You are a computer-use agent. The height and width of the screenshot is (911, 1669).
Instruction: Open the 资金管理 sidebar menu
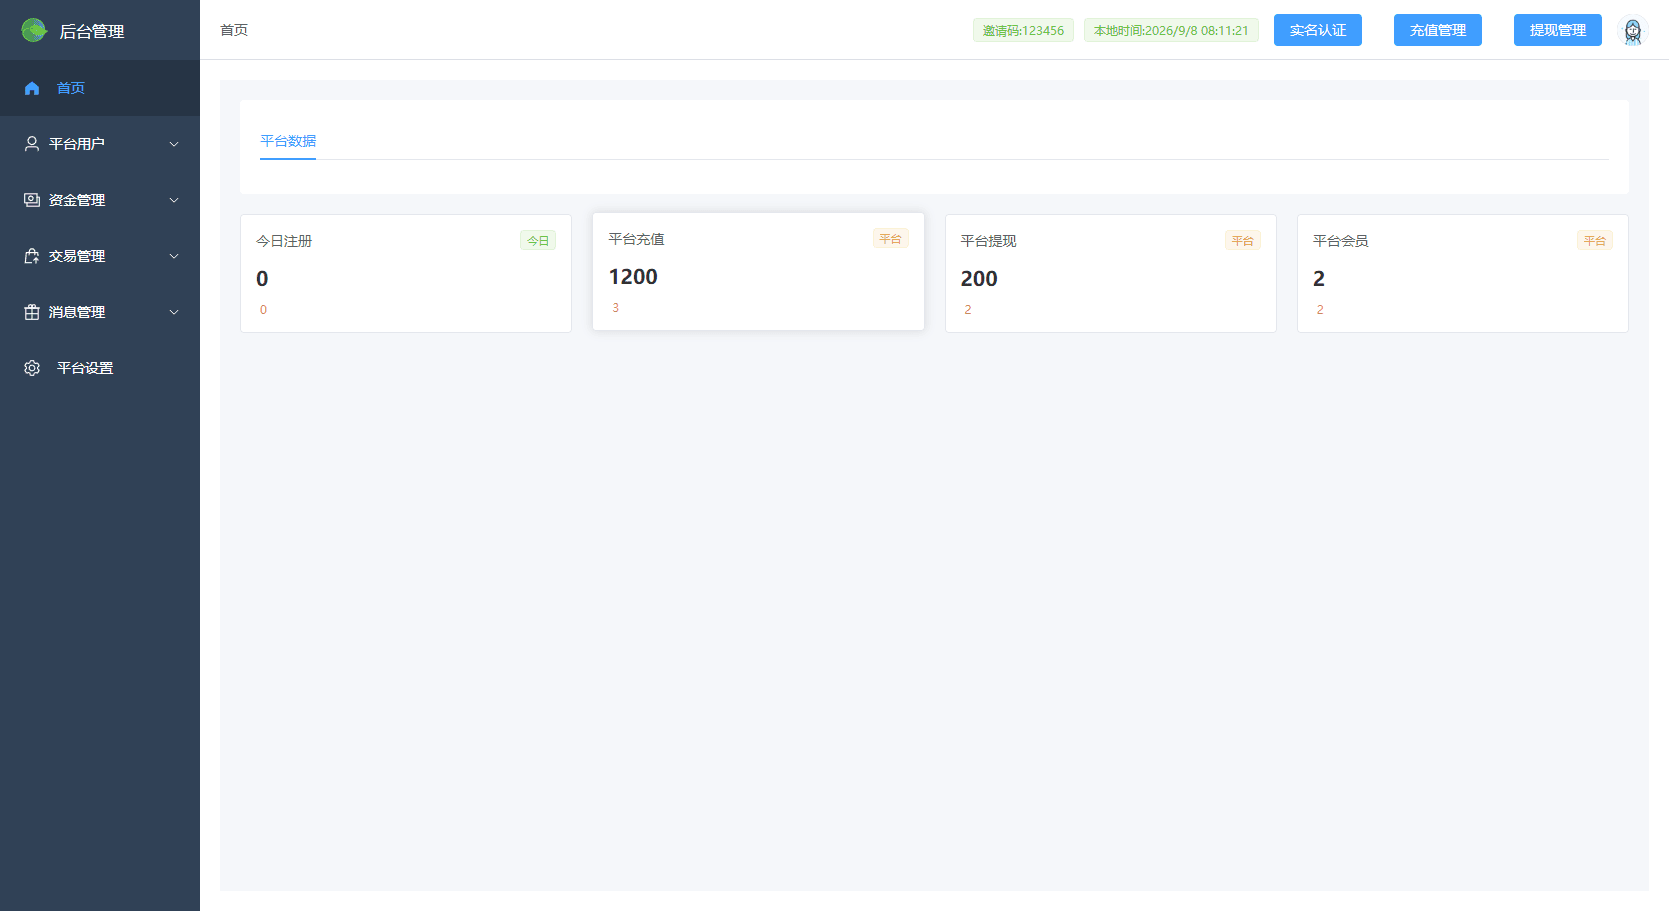click(100, 200)
